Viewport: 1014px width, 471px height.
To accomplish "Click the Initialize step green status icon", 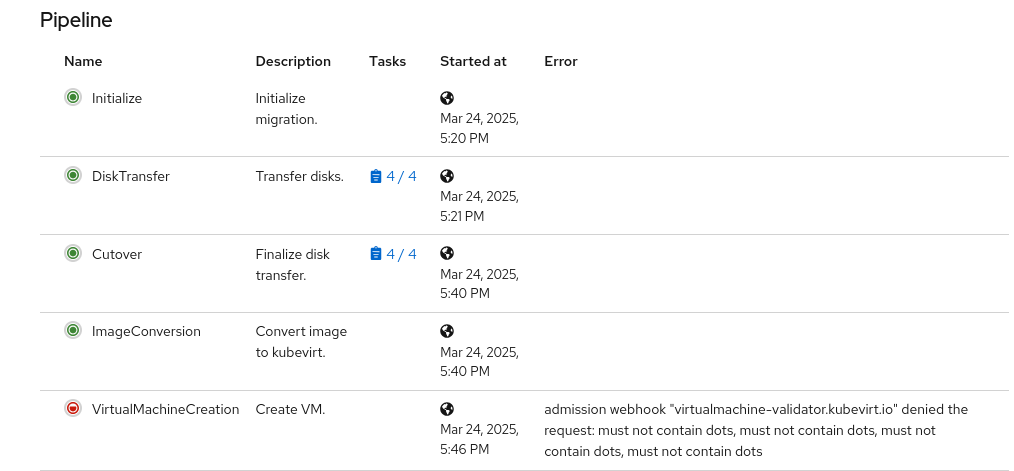I will coord(73,98).
